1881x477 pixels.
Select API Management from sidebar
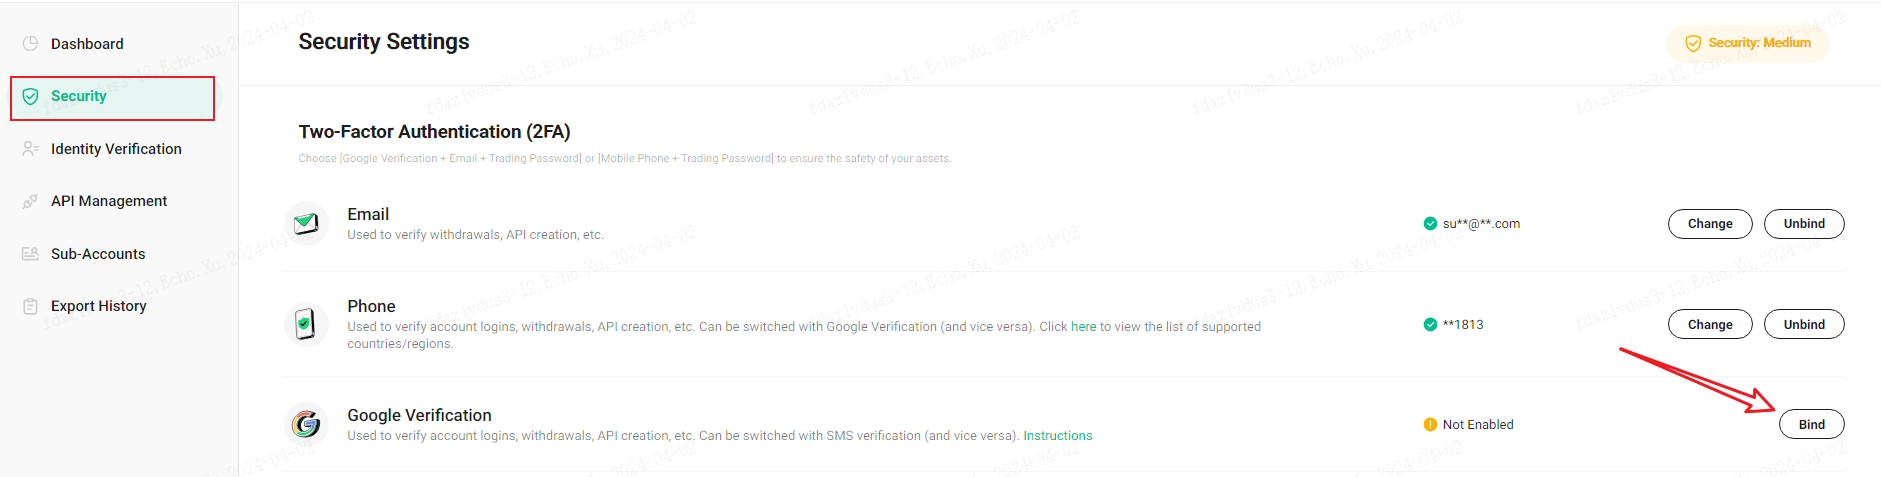(109, 201)
